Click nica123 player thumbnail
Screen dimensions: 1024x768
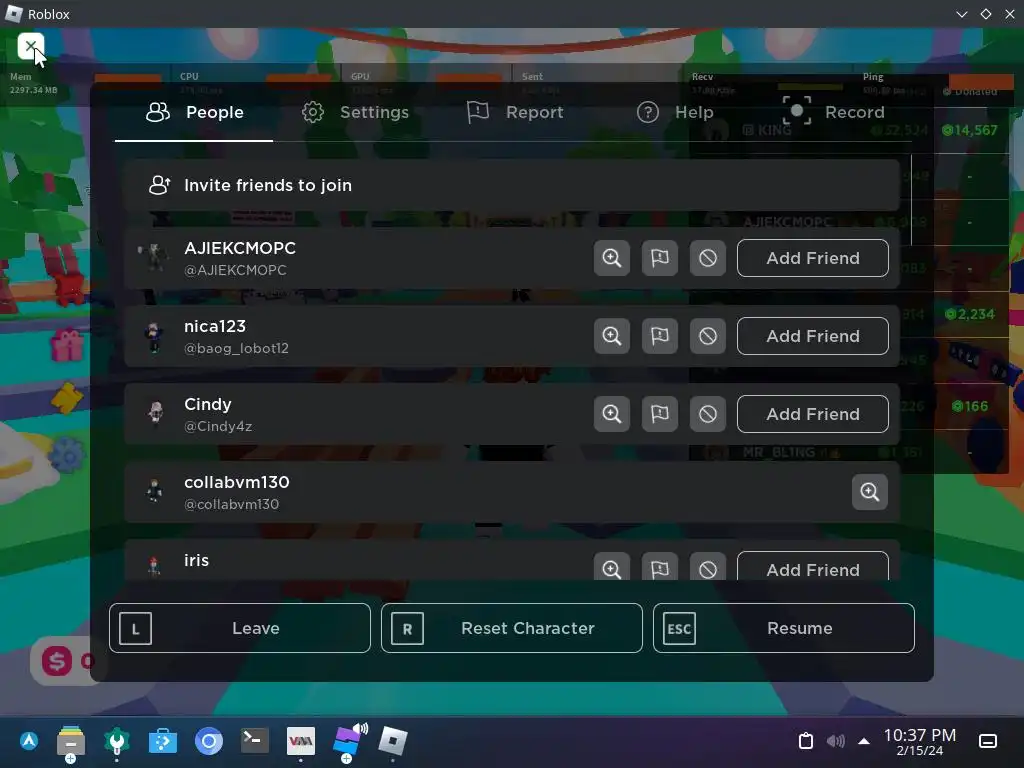(x=154, y=336)
